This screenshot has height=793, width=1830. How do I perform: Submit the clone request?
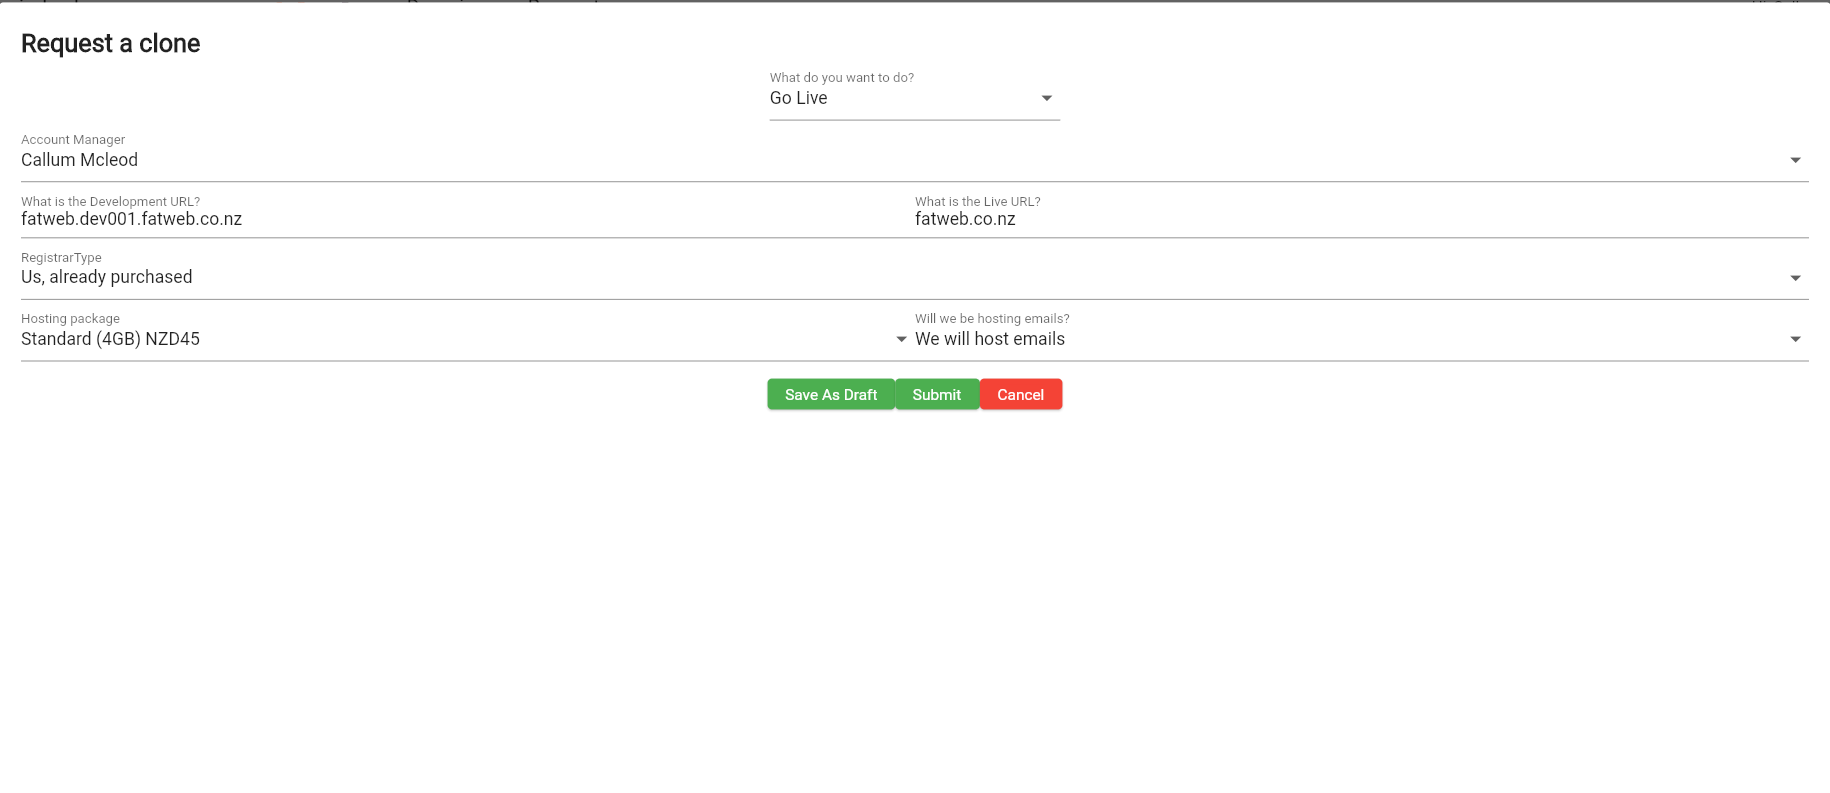[x=936, y=395]
